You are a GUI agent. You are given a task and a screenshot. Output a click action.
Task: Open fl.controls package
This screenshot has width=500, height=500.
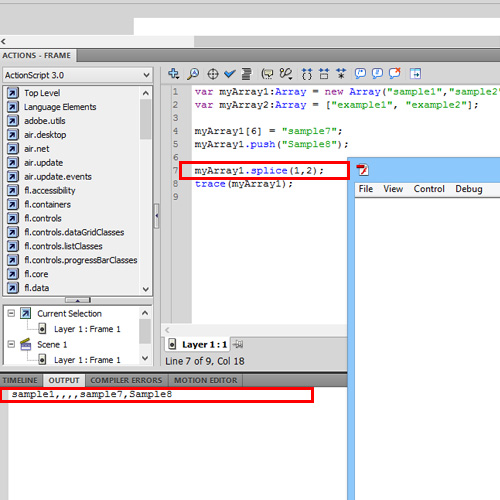pos(43,218)
